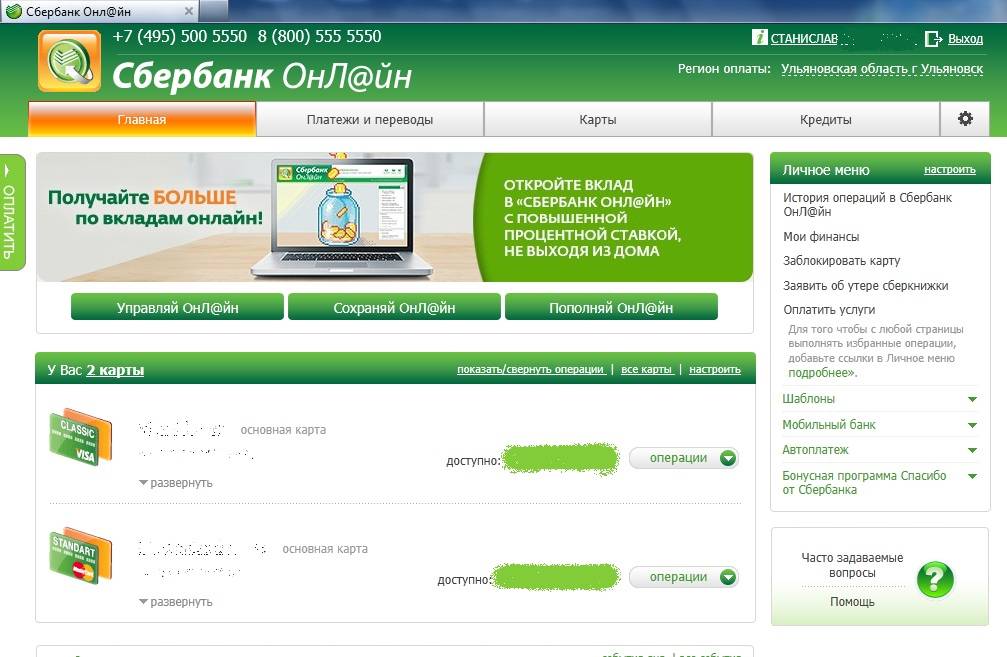Click the Standart MasterCard card icon
This screenshot has height=657, width=1007.
(x=81, y=556)
